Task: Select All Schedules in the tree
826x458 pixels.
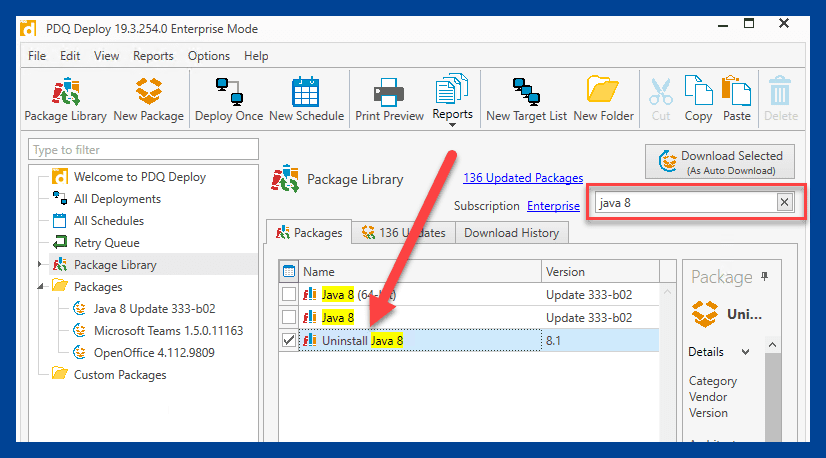Action: pos(109,221)
